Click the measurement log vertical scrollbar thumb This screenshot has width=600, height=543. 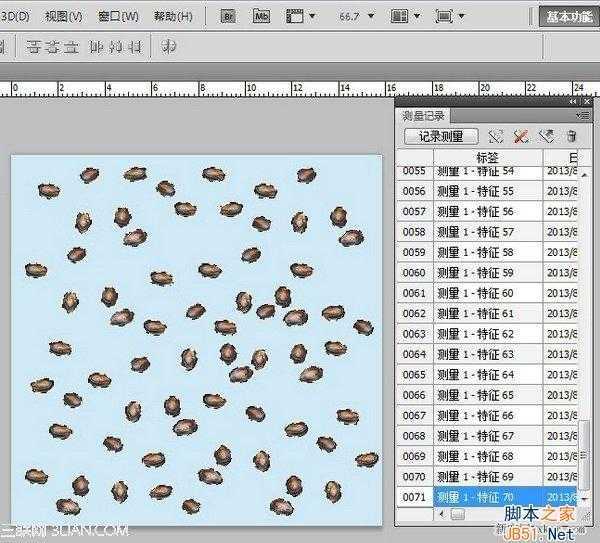coord(585,455)
